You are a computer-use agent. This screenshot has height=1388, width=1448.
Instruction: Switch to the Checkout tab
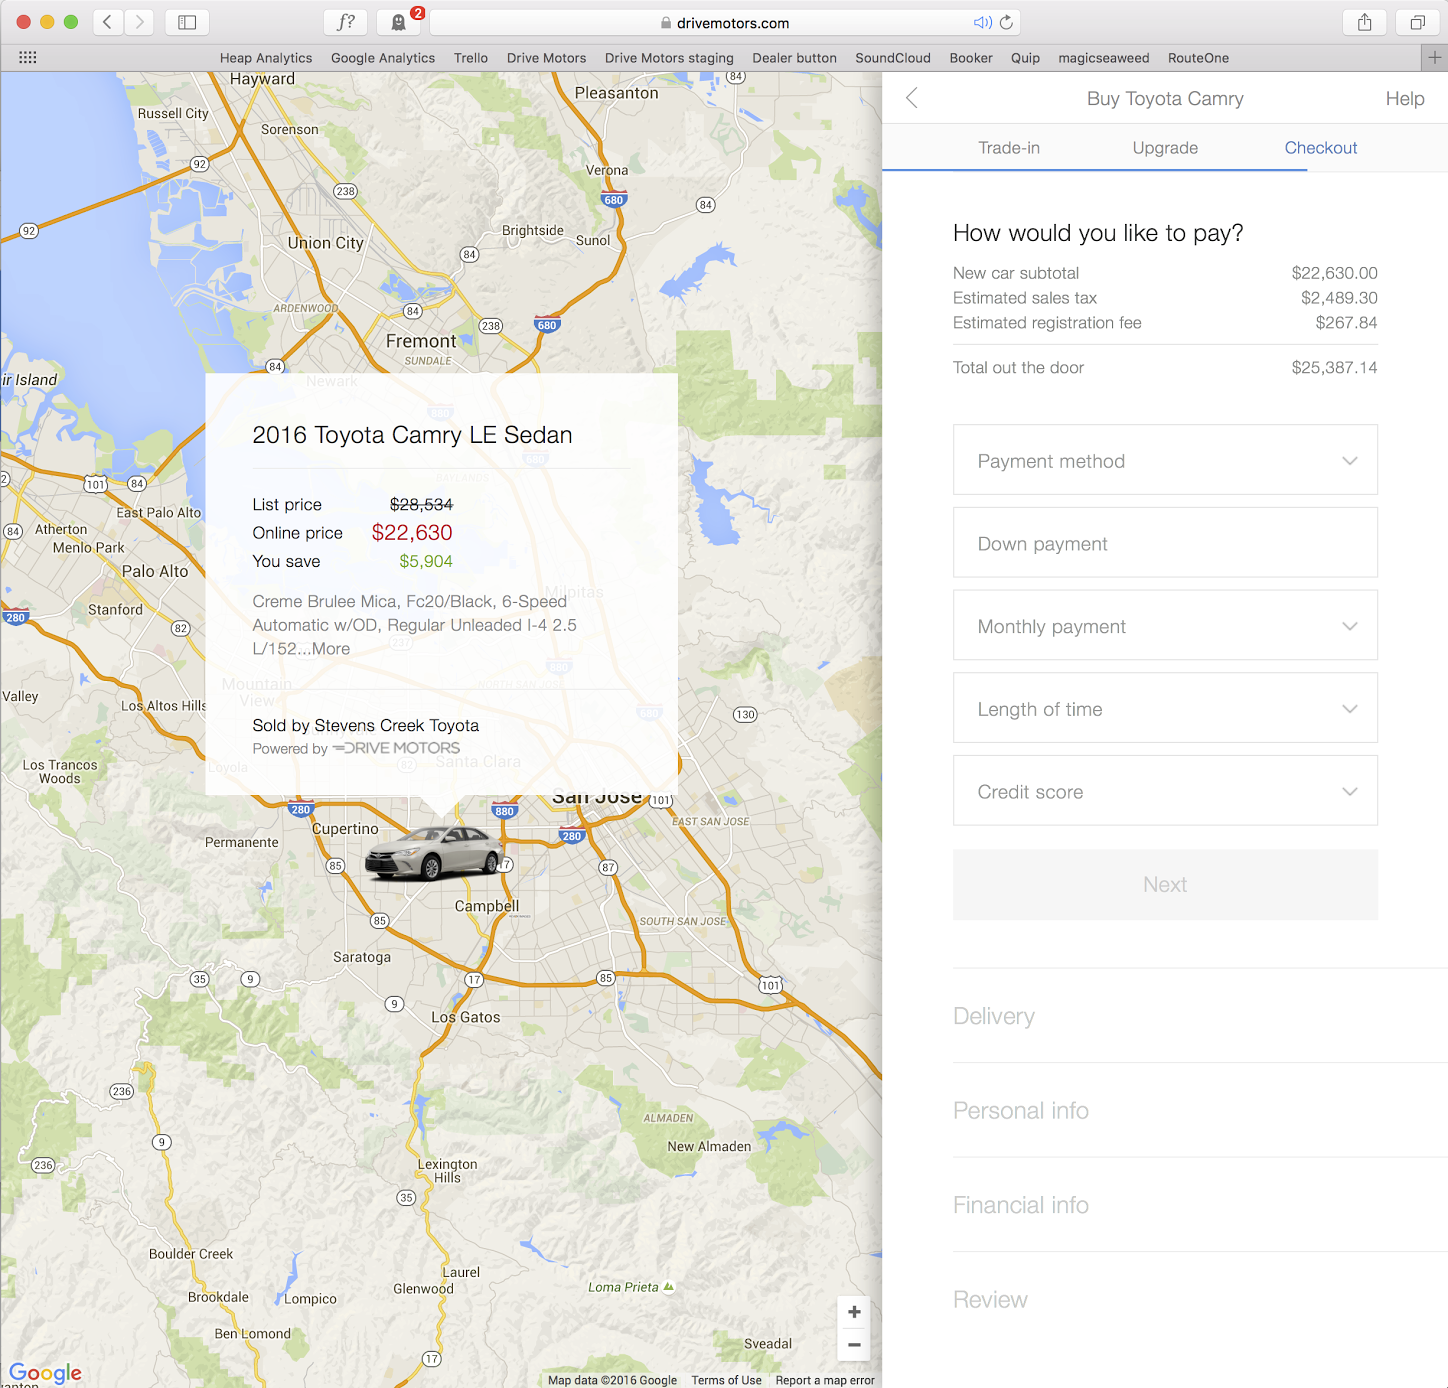1321,148
